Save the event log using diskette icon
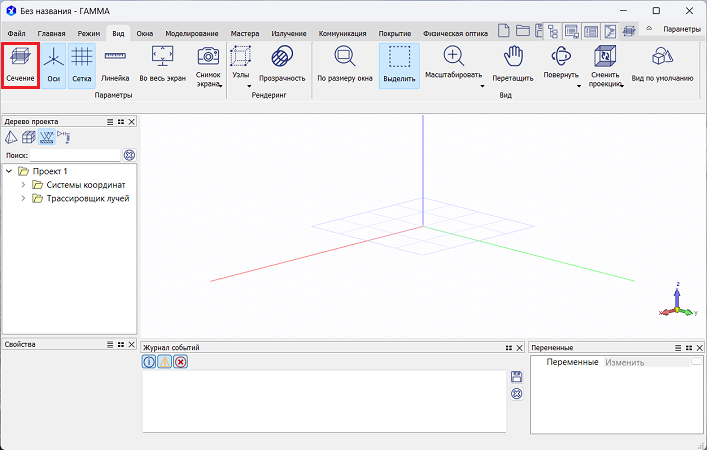Image resolution: width=707 pixels, height=450 pixels. click(516, 376)
